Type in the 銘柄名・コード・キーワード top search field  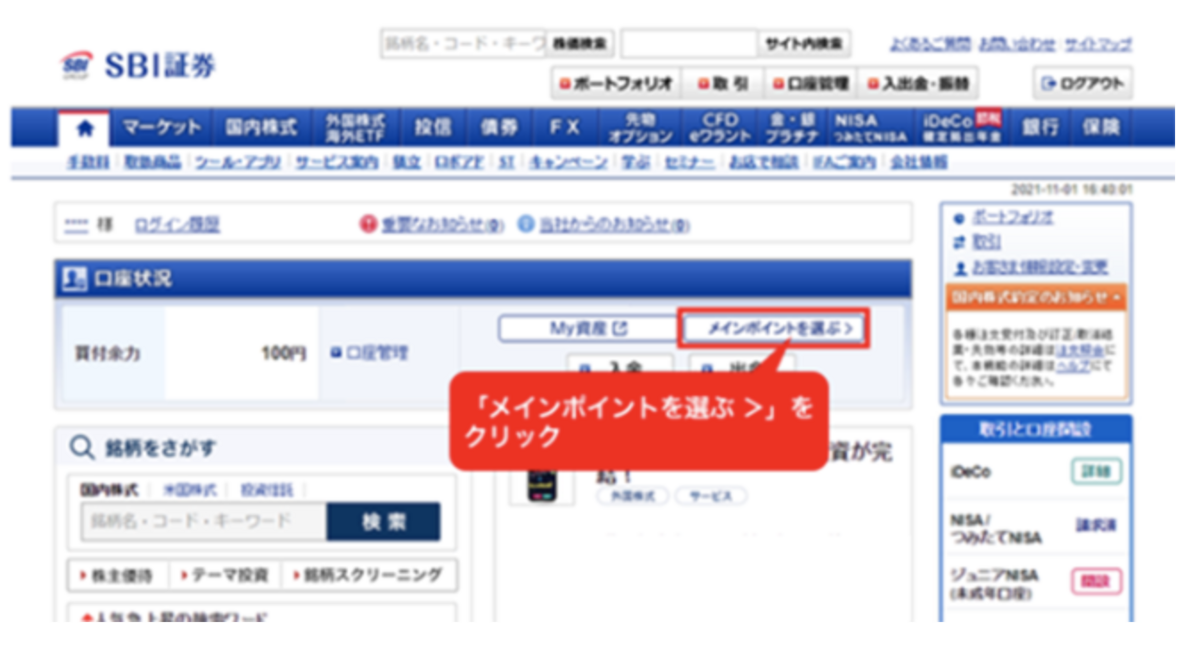pos(463,44)
